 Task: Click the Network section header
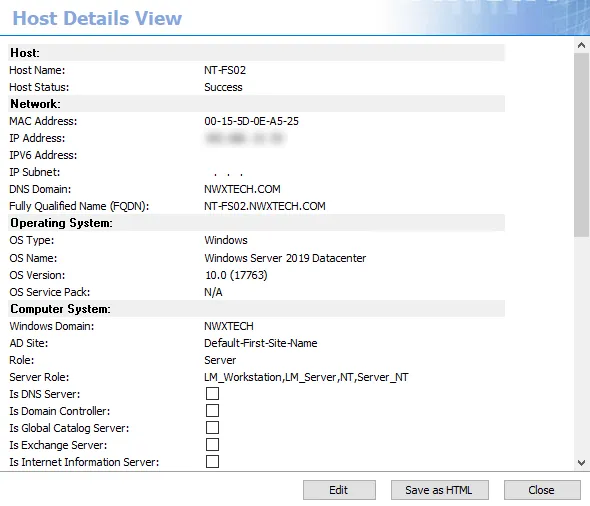(256, 104)
